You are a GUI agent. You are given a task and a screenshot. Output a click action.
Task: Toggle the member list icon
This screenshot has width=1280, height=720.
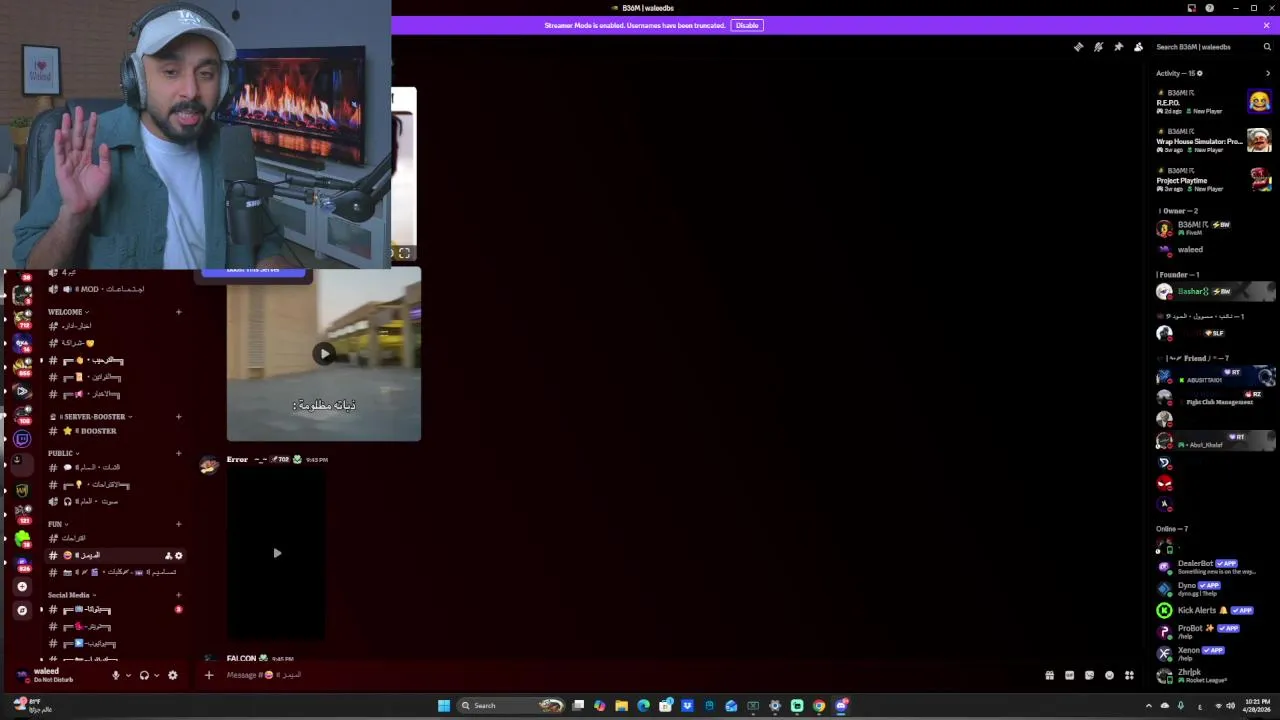pos(1138,47)
